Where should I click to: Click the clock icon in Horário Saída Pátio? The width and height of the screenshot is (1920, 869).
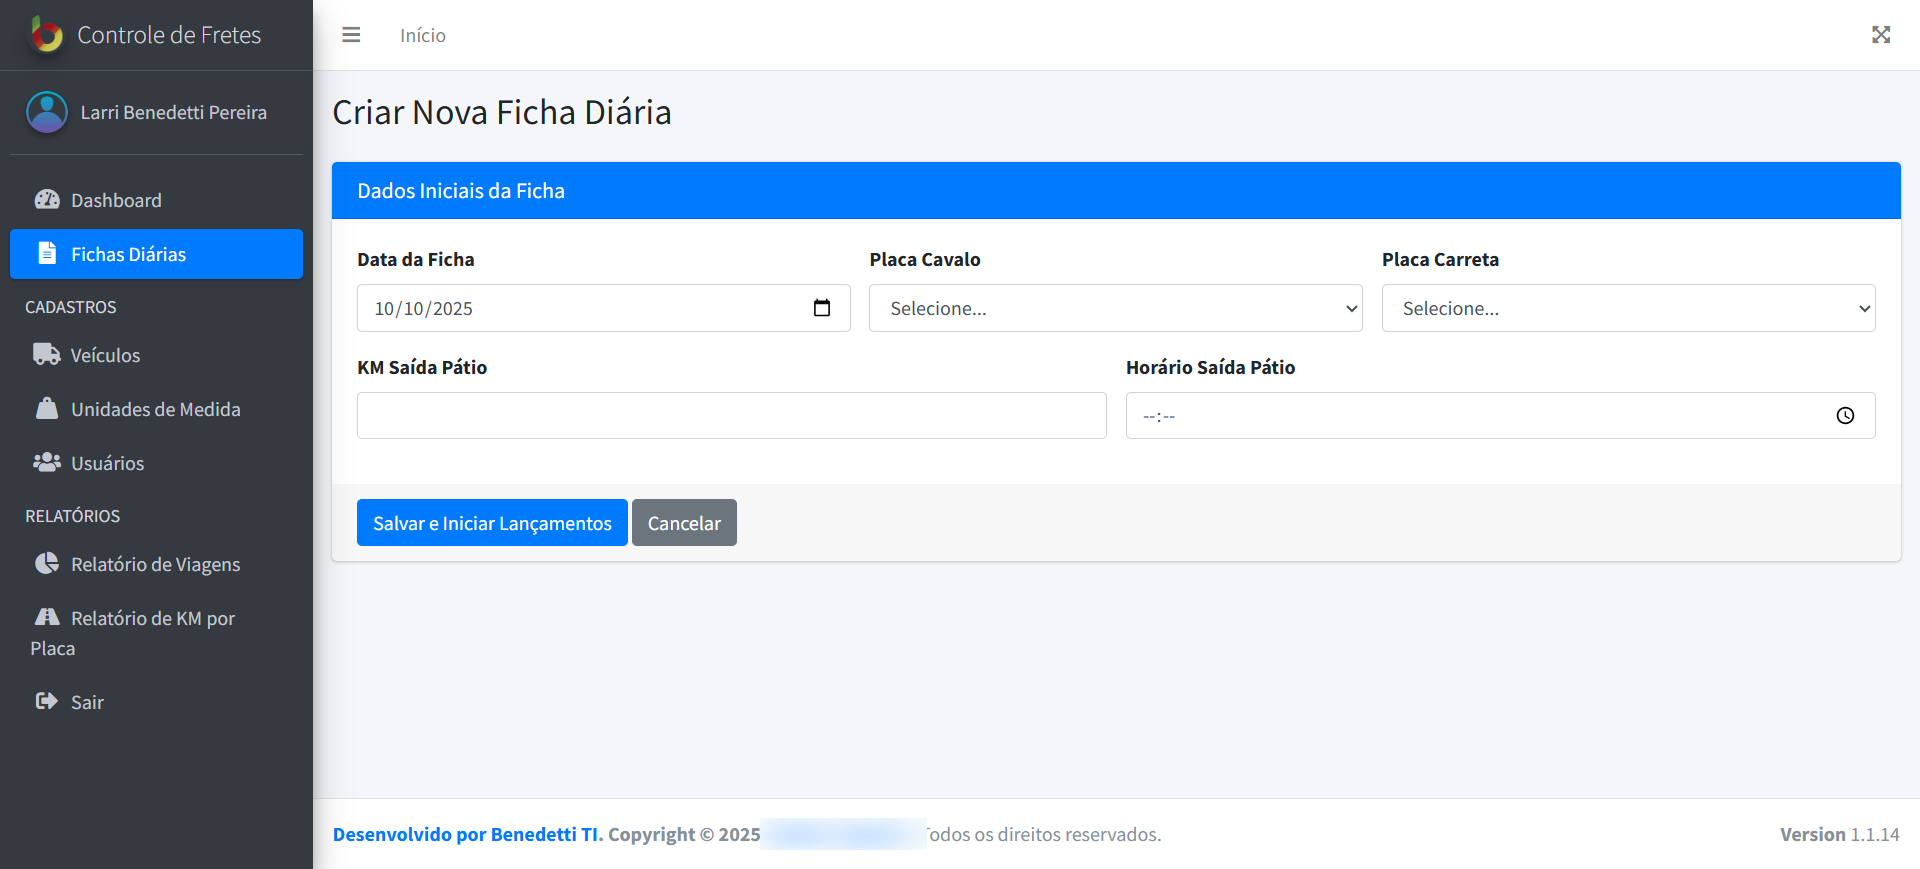click(x=1844, y=416)
